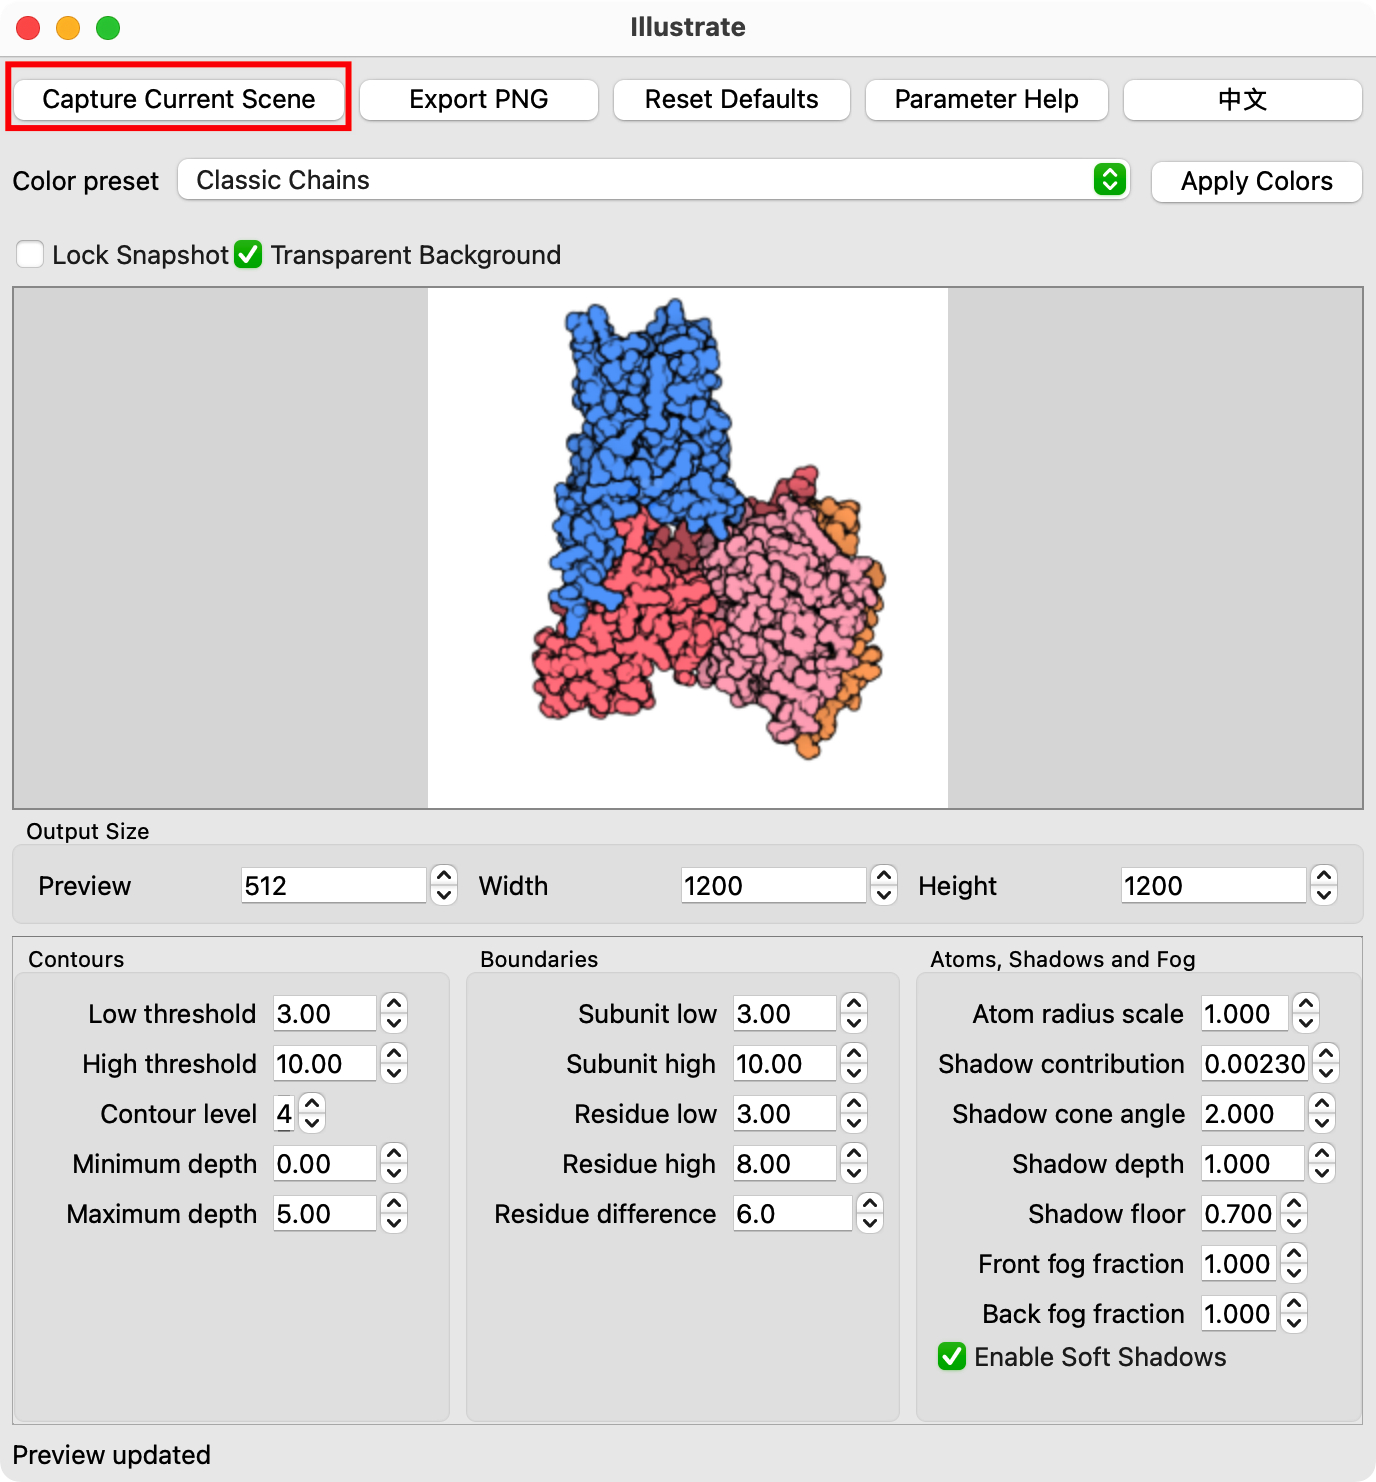Click the Maximum depth stepper

pyautogui.click(x=394, y=1214)
